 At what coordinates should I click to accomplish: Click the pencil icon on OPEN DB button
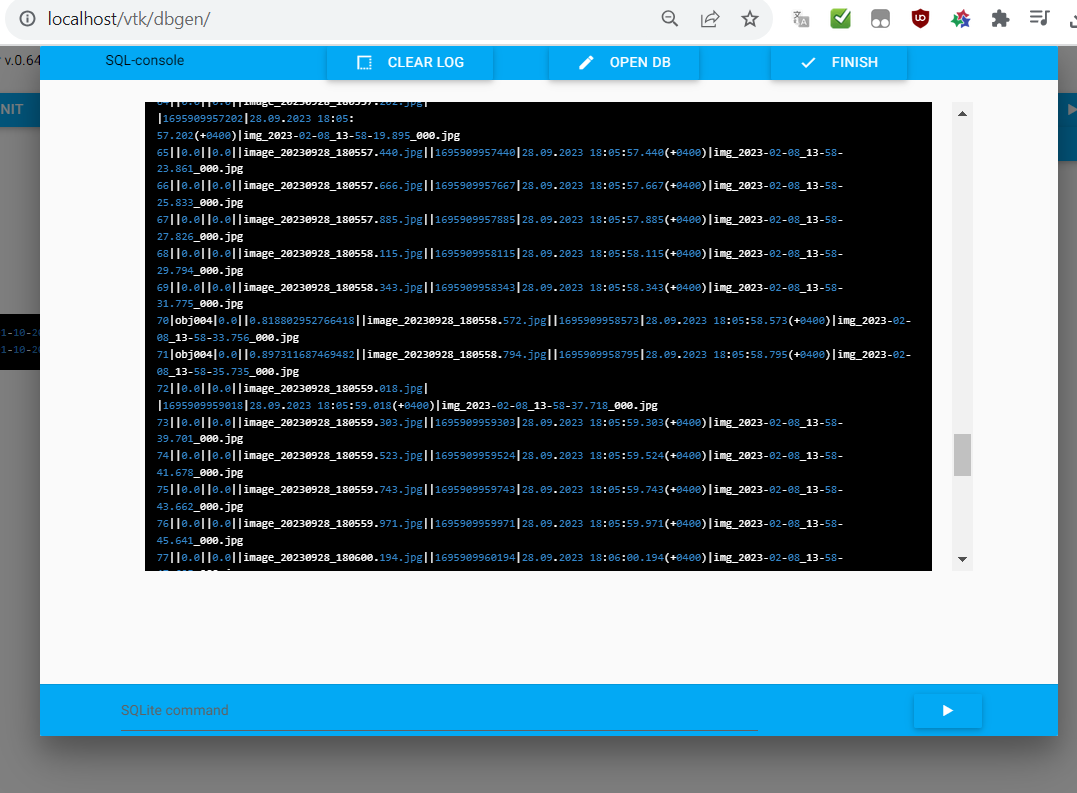pos(586,61)
